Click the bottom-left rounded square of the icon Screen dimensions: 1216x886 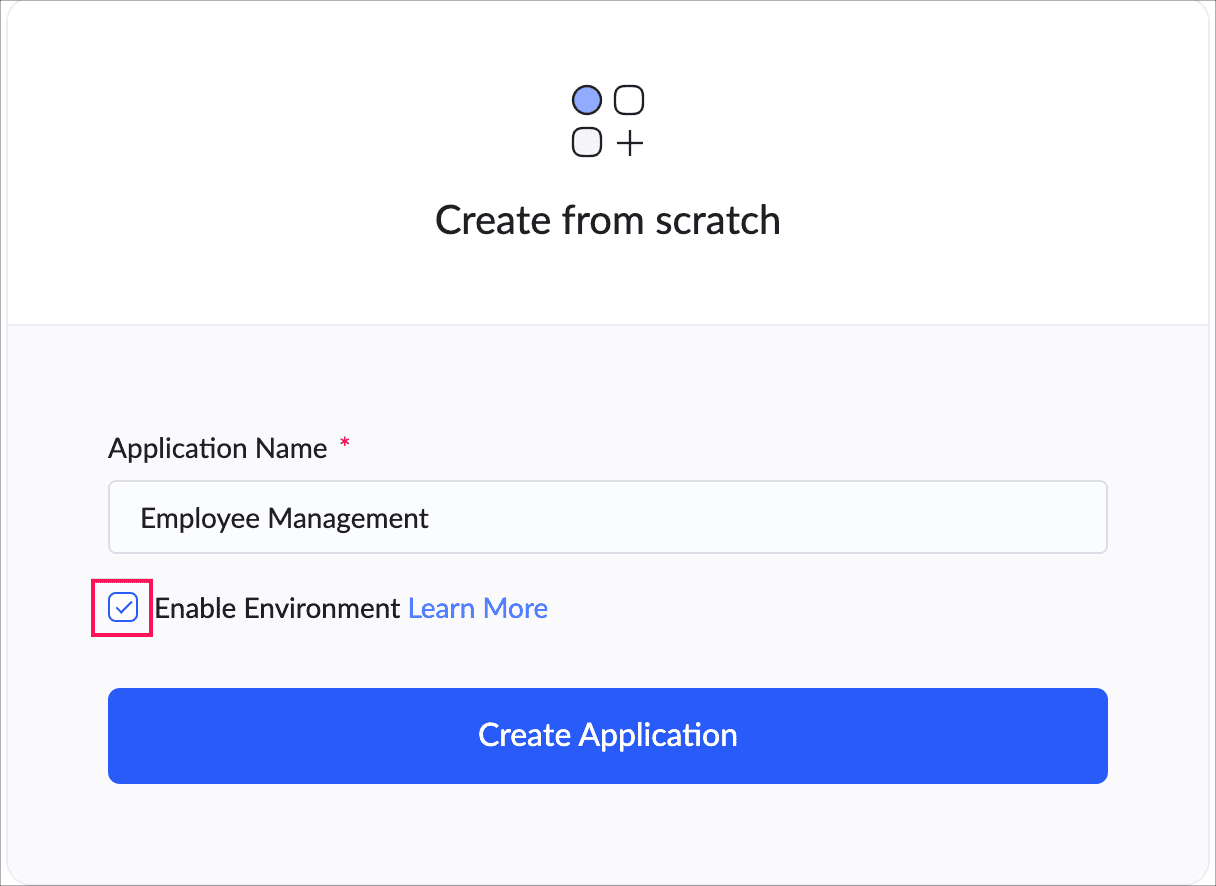587,143
